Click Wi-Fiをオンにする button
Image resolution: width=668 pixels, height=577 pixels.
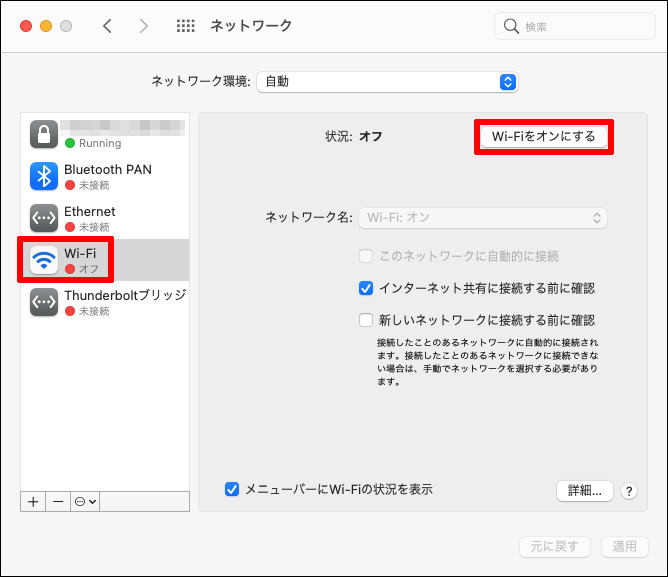(543, 137)
